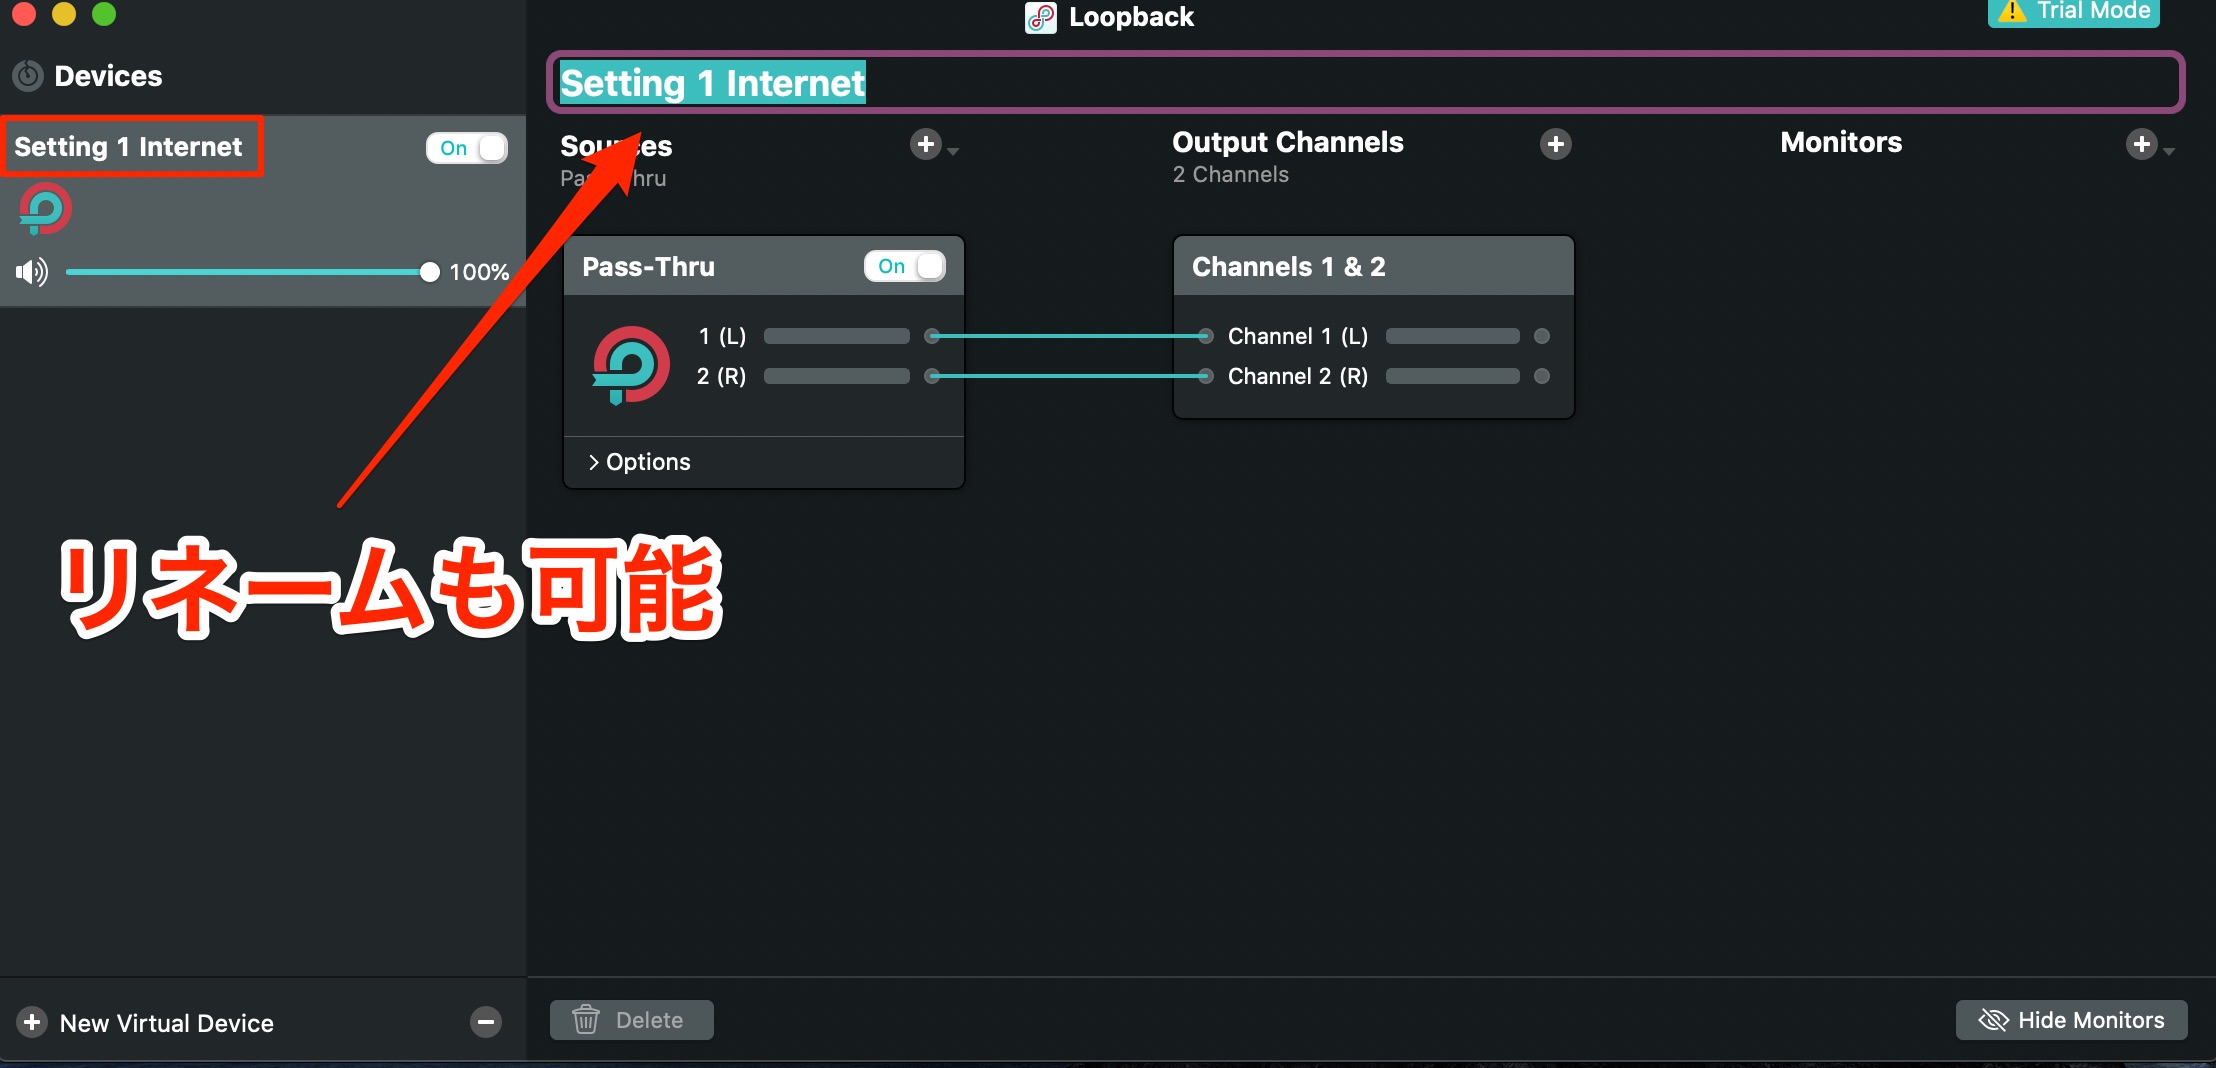Click the device name field Setting 1 Internet
The width and height of the screenshot is (2216, 1068).
click(x=1366, y=82)
